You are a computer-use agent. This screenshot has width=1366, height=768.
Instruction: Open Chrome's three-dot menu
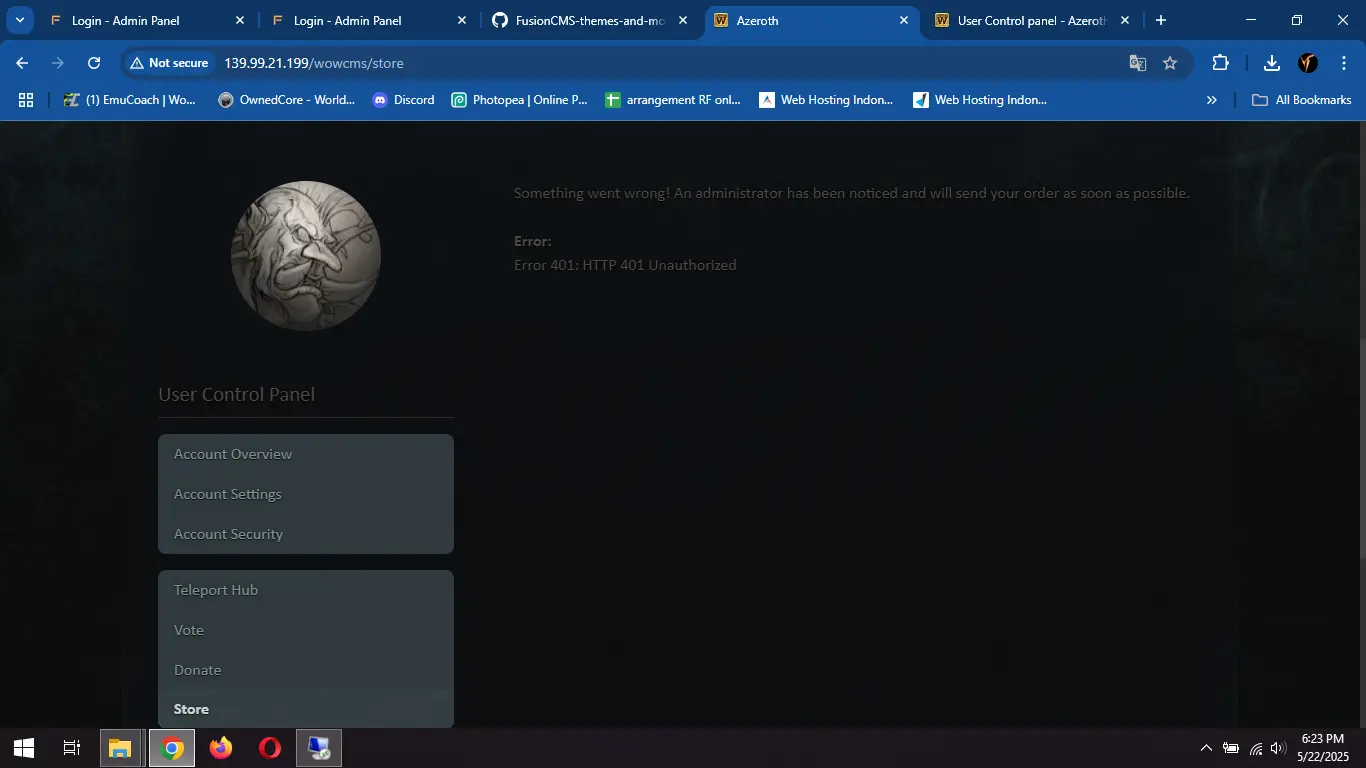(x=1342, y=63)
